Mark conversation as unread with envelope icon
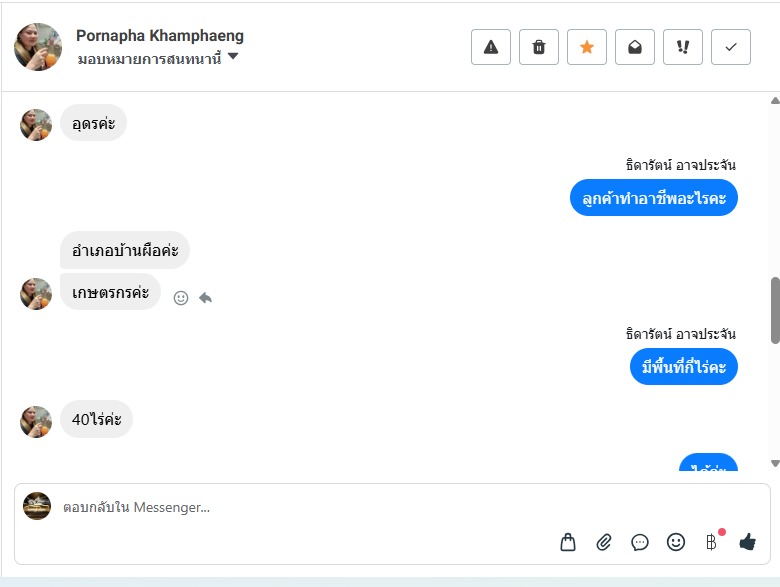The image size is (780, 587). tap(635, 47)
